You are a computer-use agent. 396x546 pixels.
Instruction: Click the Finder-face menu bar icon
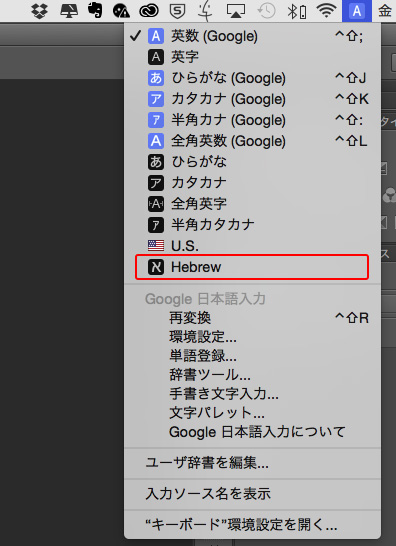pos(205,11)
